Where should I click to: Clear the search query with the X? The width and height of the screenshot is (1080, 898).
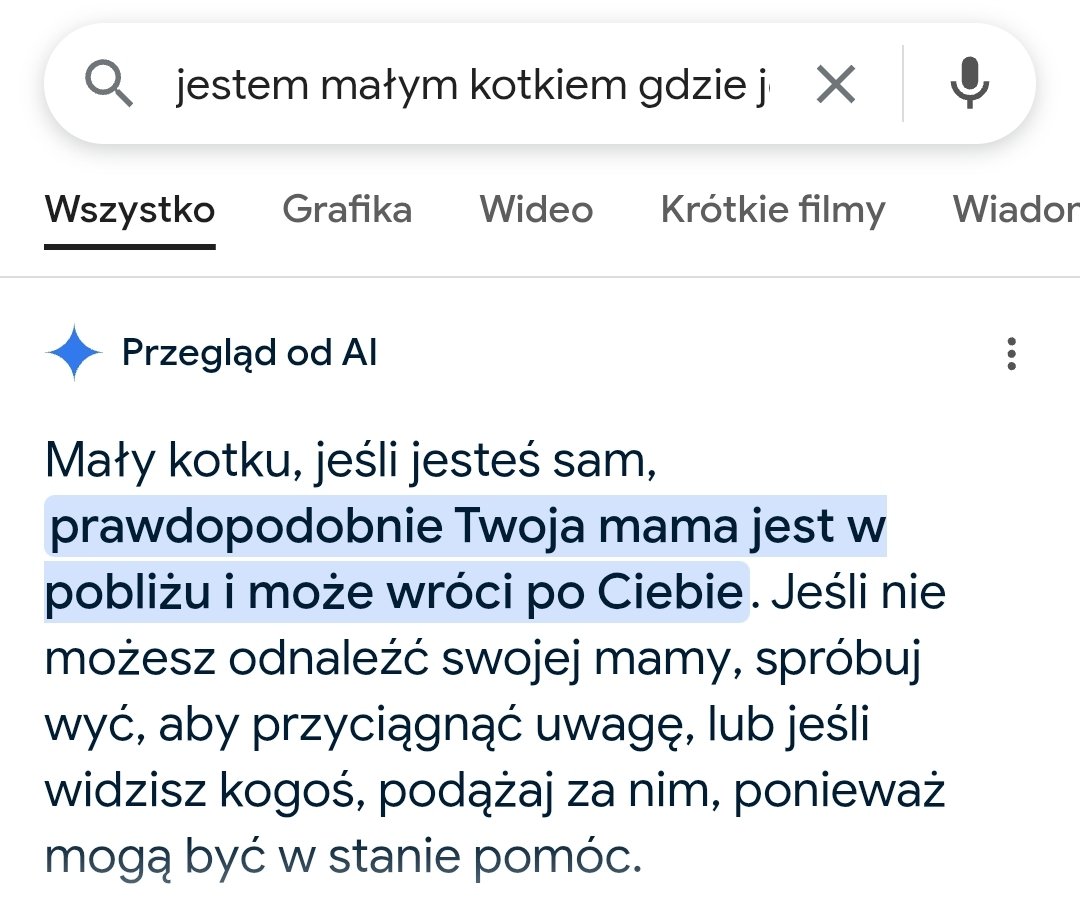point(835,84)
